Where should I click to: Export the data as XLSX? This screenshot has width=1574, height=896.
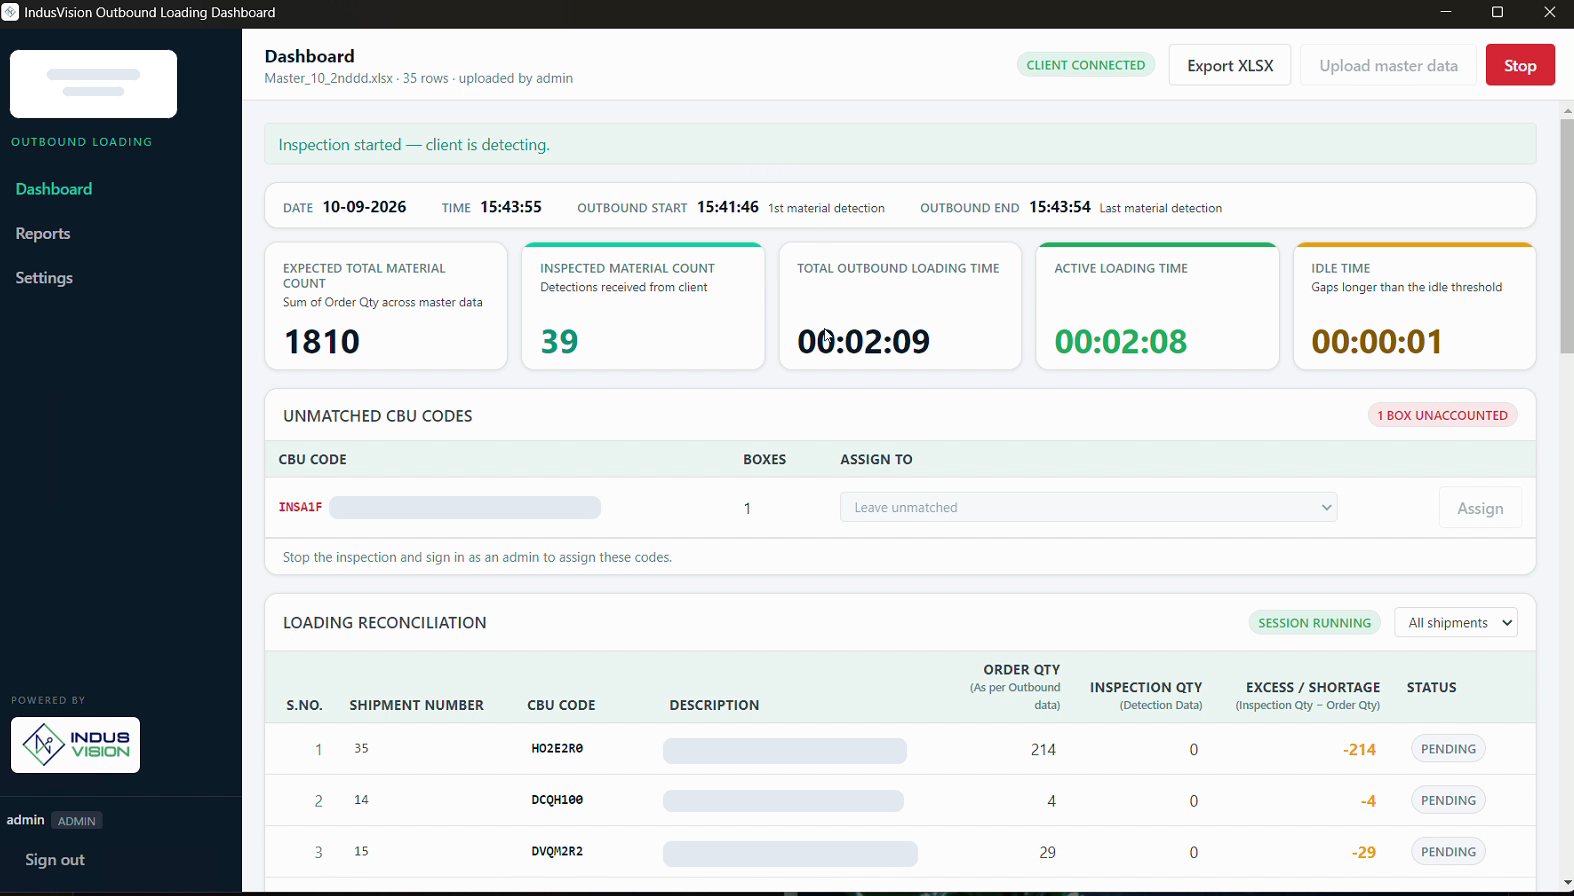[x=1230, y=65]
